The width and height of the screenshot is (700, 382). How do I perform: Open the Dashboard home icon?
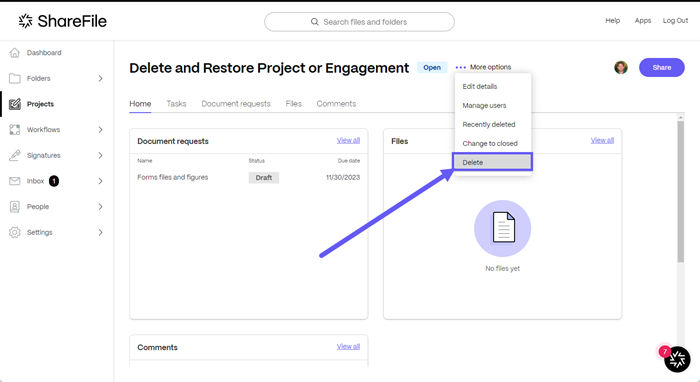click(x=15, y=53)
